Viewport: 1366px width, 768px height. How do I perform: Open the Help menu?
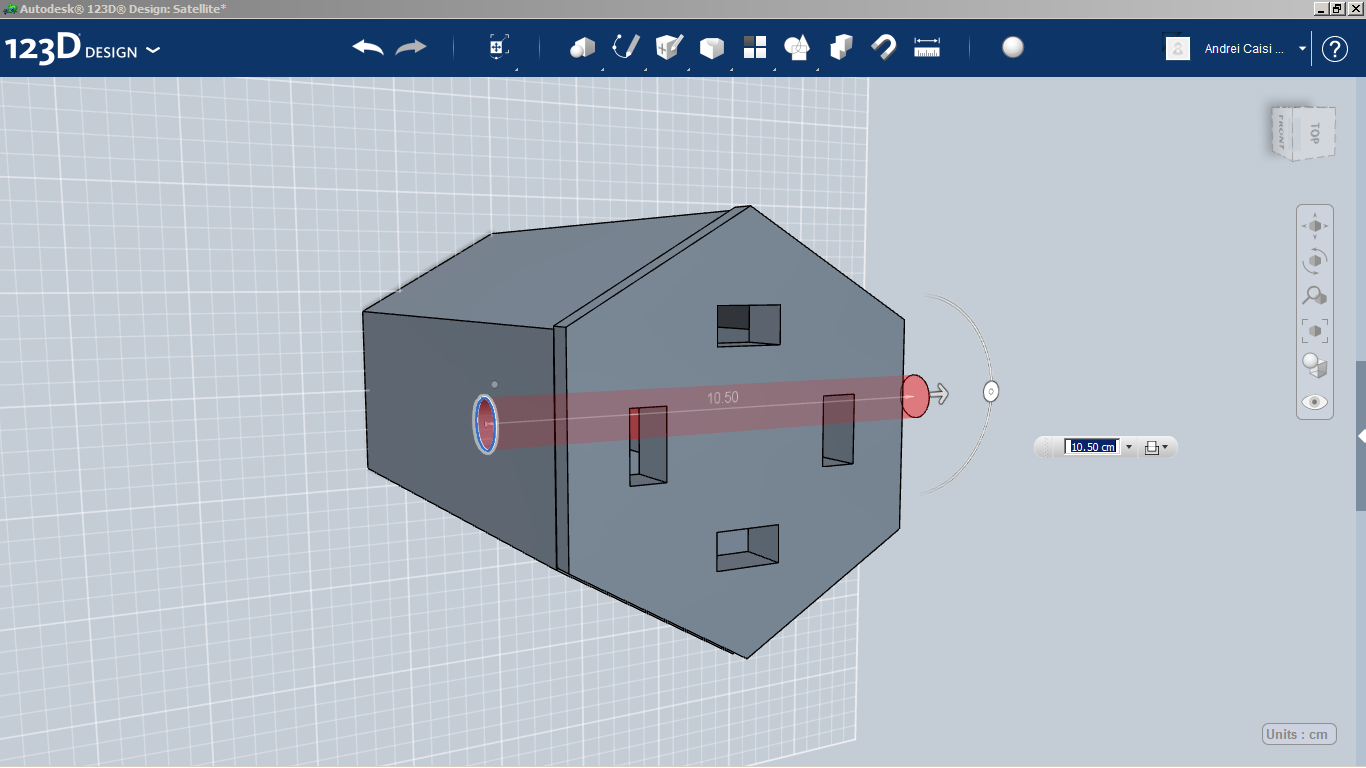pos(1335,48)
